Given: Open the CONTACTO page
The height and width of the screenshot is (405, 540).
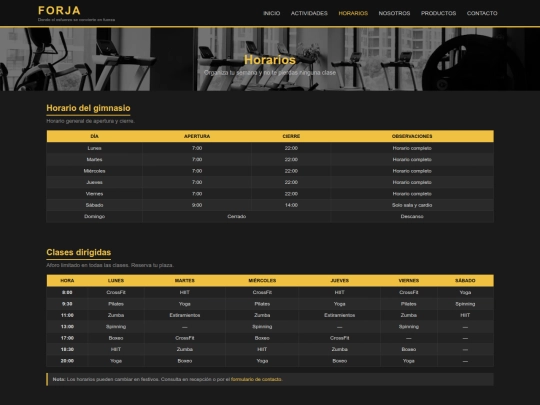Looking at the screenshot, I should pos(482,13).
